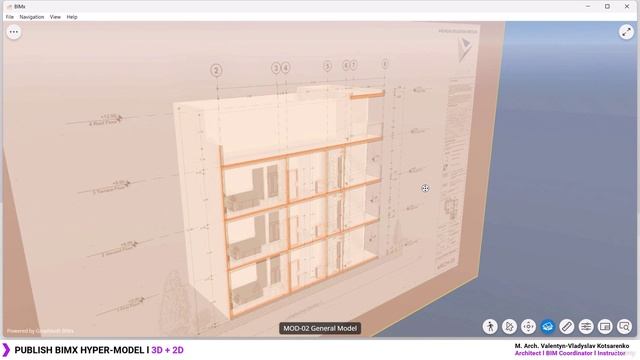Open the search in model icon
The image size is (640, 360).
click(624, 327)
